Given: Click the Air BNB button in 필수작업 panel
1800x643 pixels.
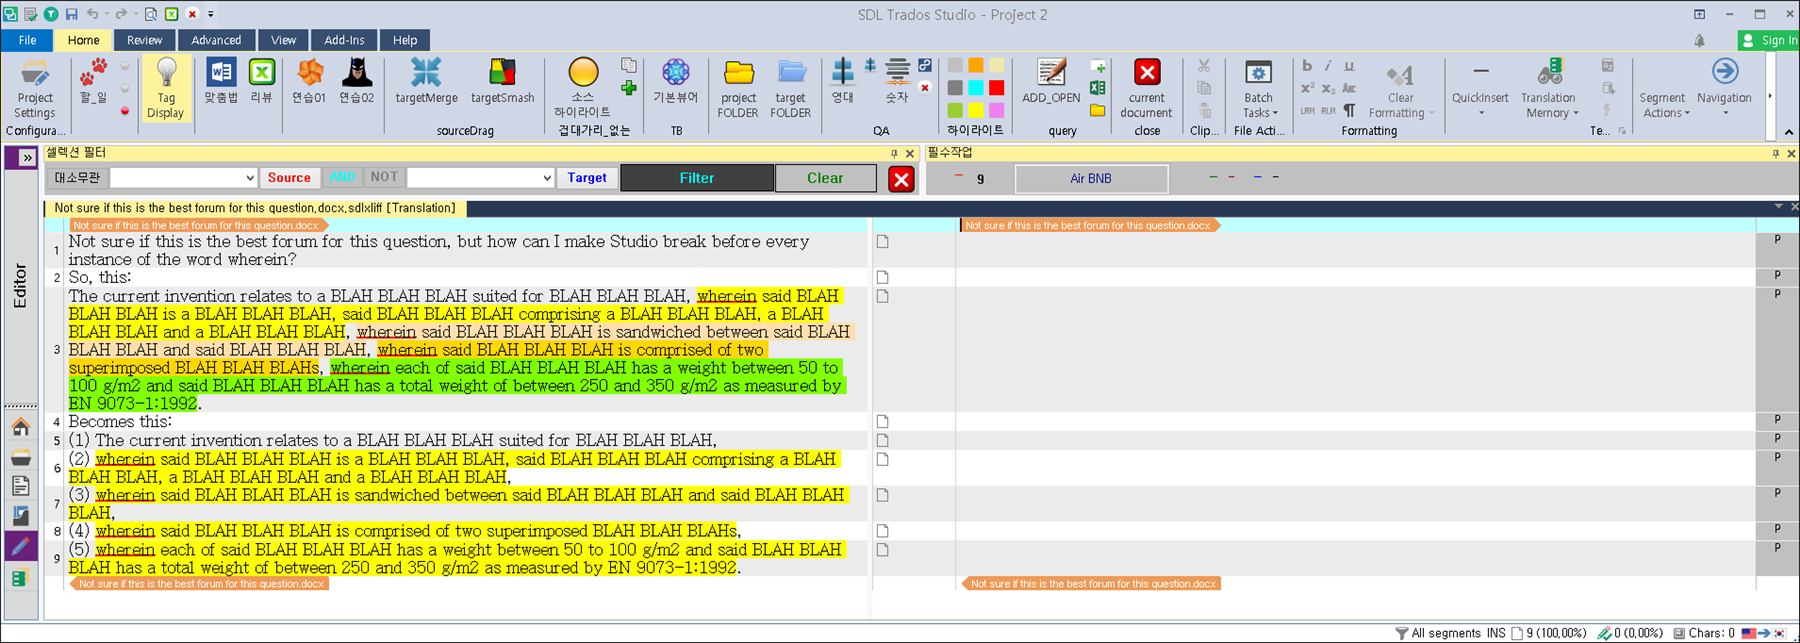Looking at the screenshot, I should click(1091, 179).
